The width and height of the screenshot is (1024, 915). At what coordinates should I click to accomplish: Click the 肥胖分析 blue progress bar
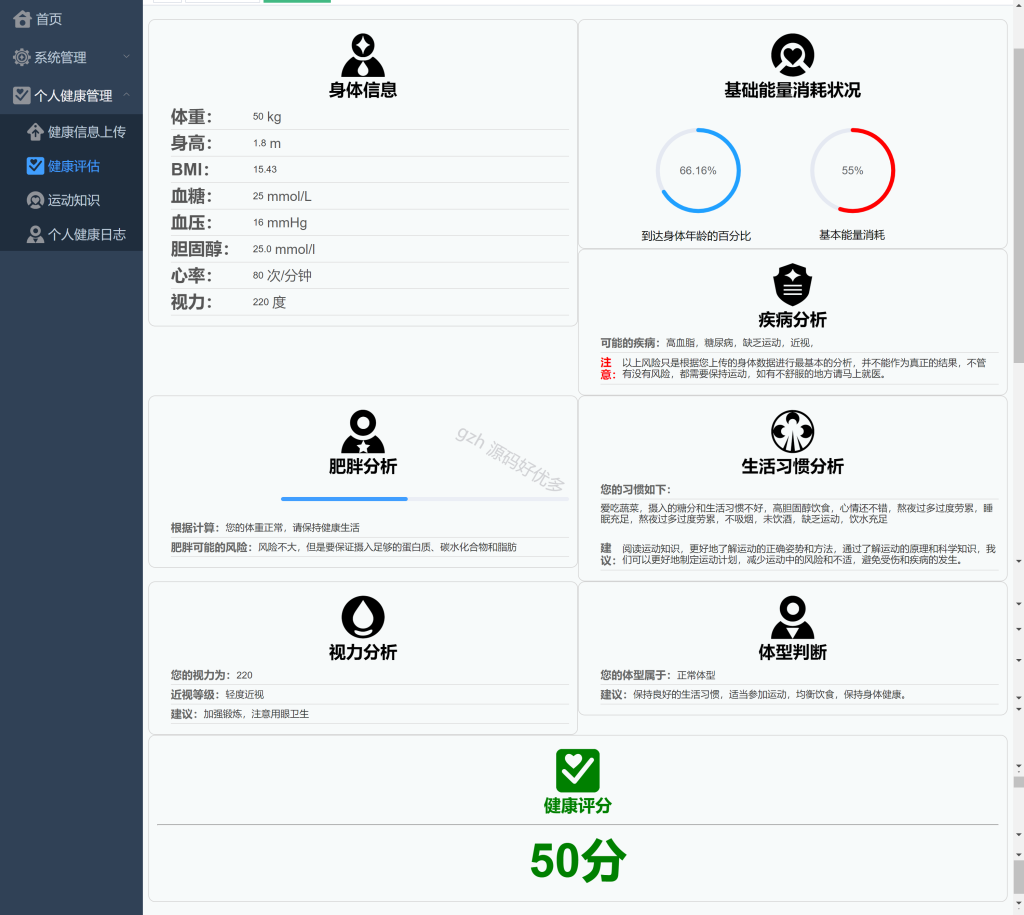click(x=344, y=499)
